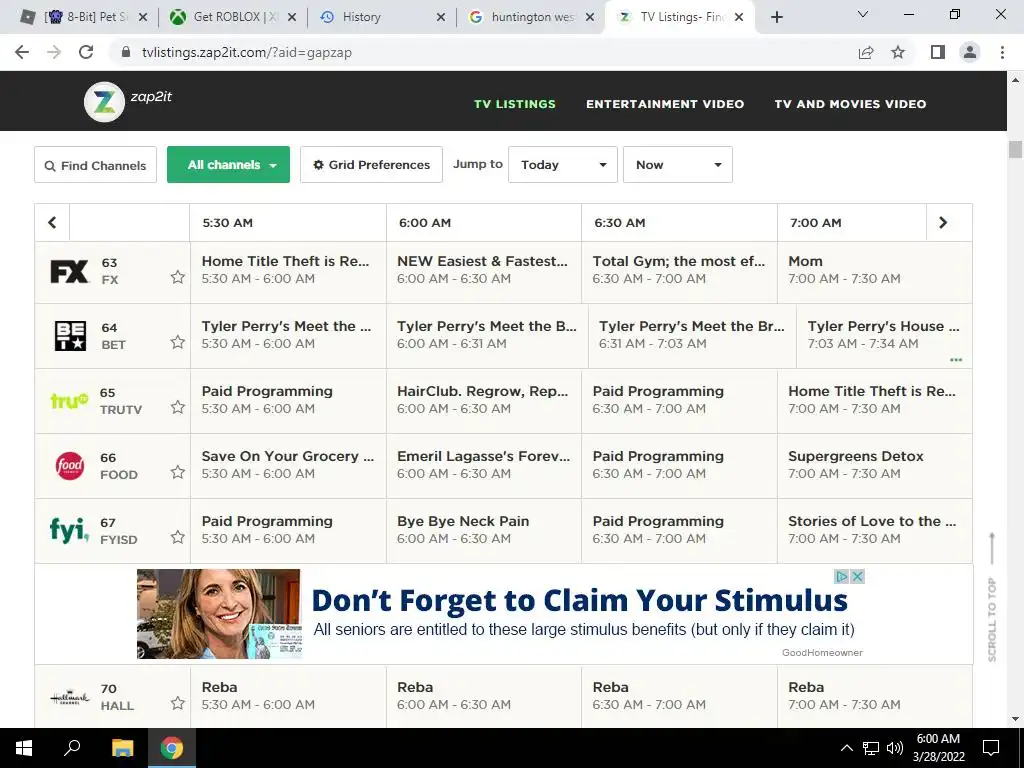Click the stimulus ad banner

500,613
